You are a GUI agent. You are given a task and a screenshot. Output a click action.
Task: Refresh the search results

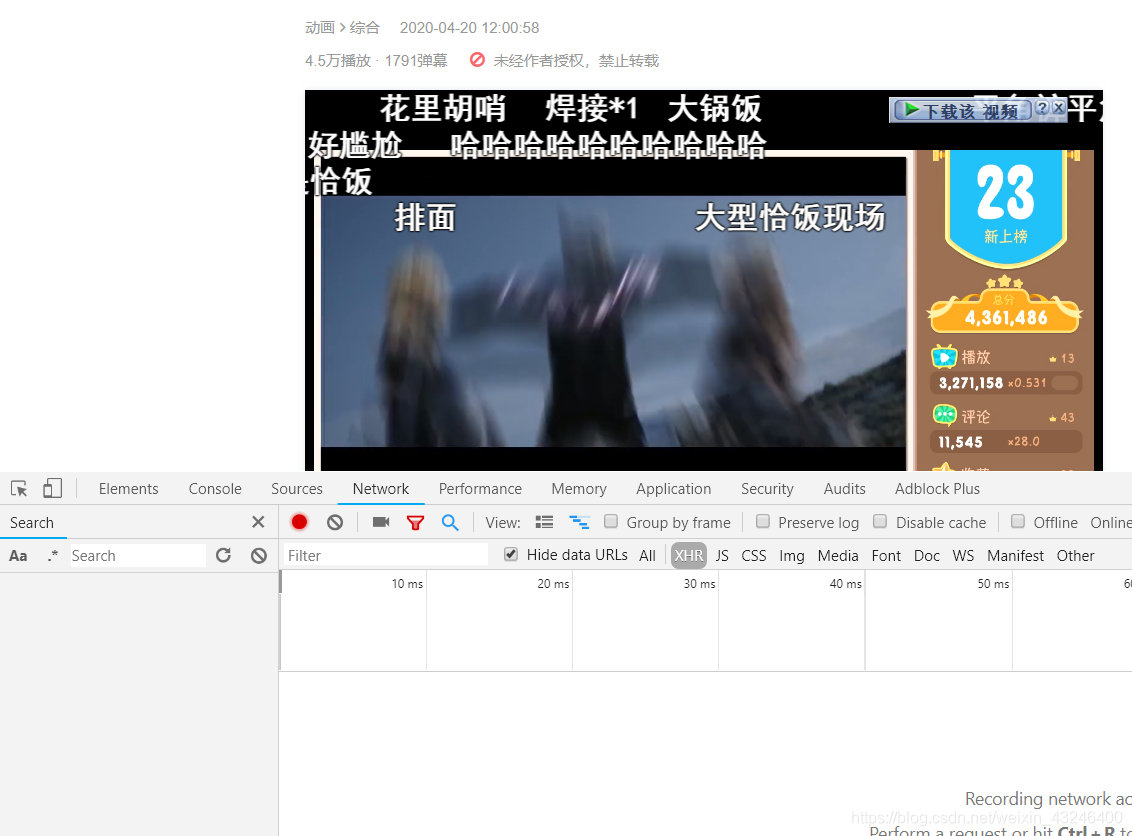coord(223,555)
